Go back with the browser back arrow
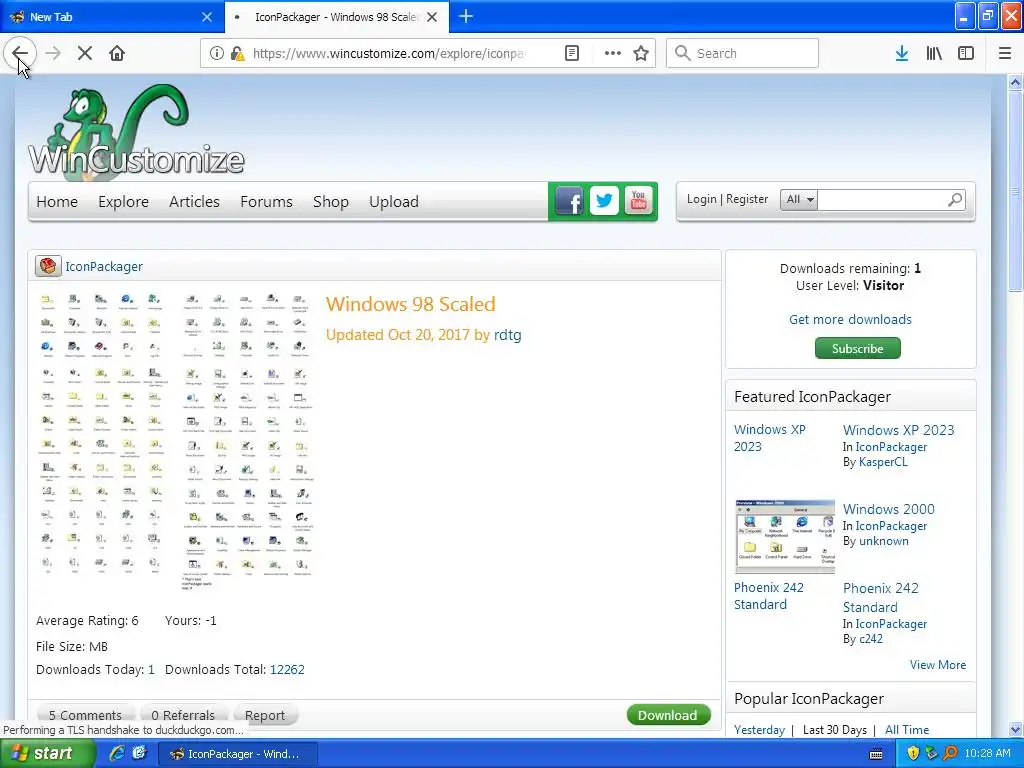Viewport: 1024px width, 768px height. coord(20,53)
